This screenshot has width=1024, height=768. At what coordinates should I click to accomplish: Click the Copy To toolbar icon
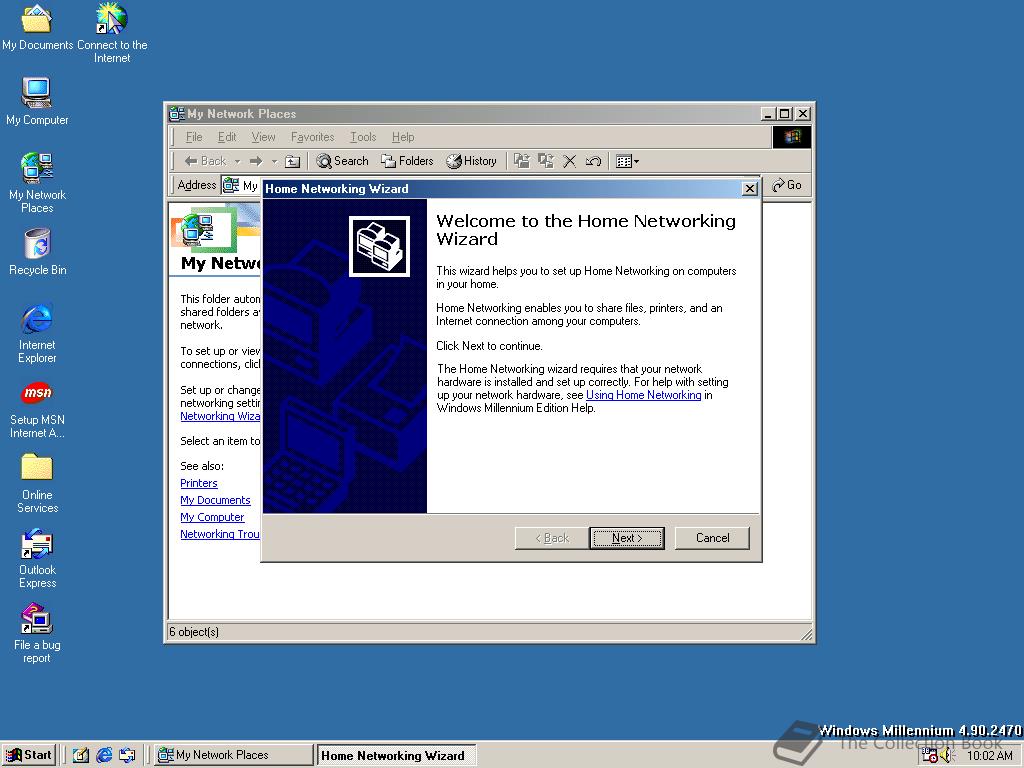pos(545,161)
